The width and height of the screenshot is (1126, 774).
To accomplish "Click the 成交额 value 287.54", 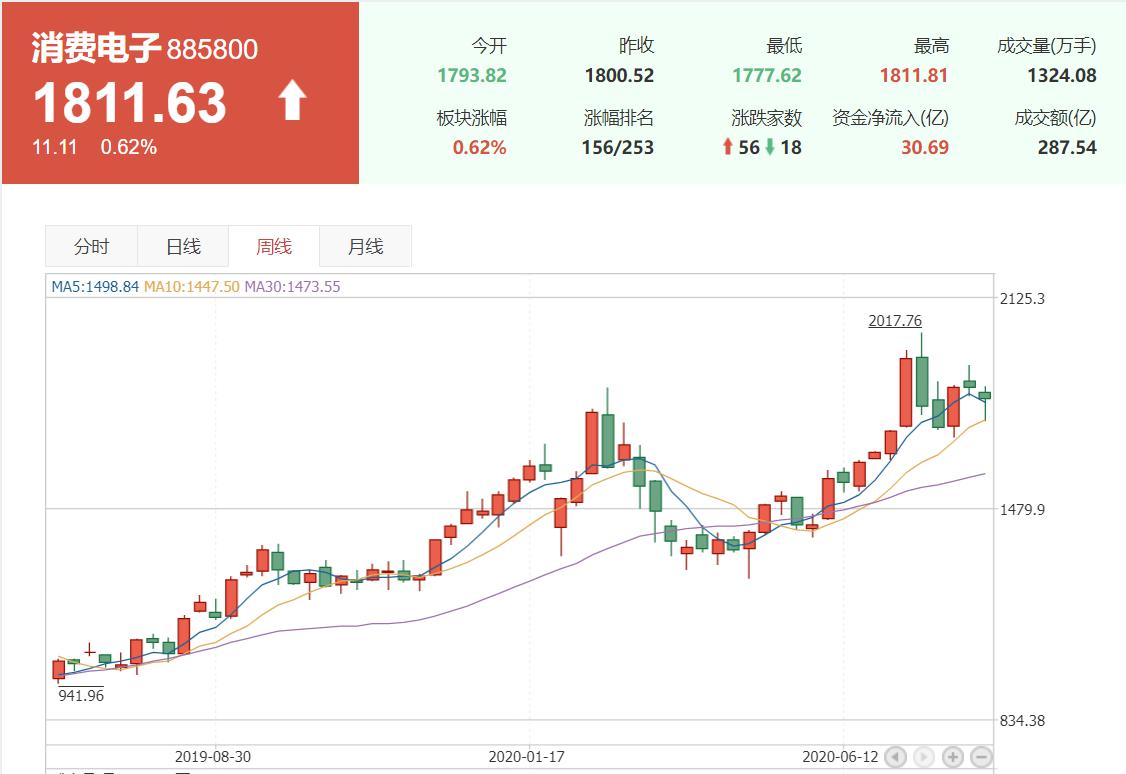I will (1067, 147).
